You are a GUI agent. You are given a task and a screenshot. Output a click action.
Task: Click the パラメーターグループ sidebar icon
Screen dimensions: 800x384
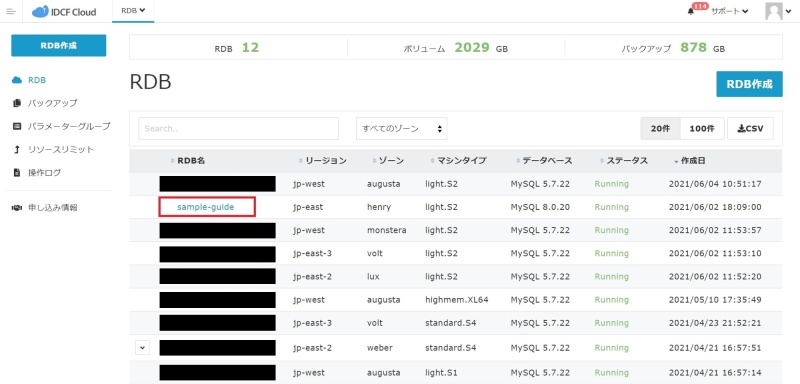click(x=16, y=126)
